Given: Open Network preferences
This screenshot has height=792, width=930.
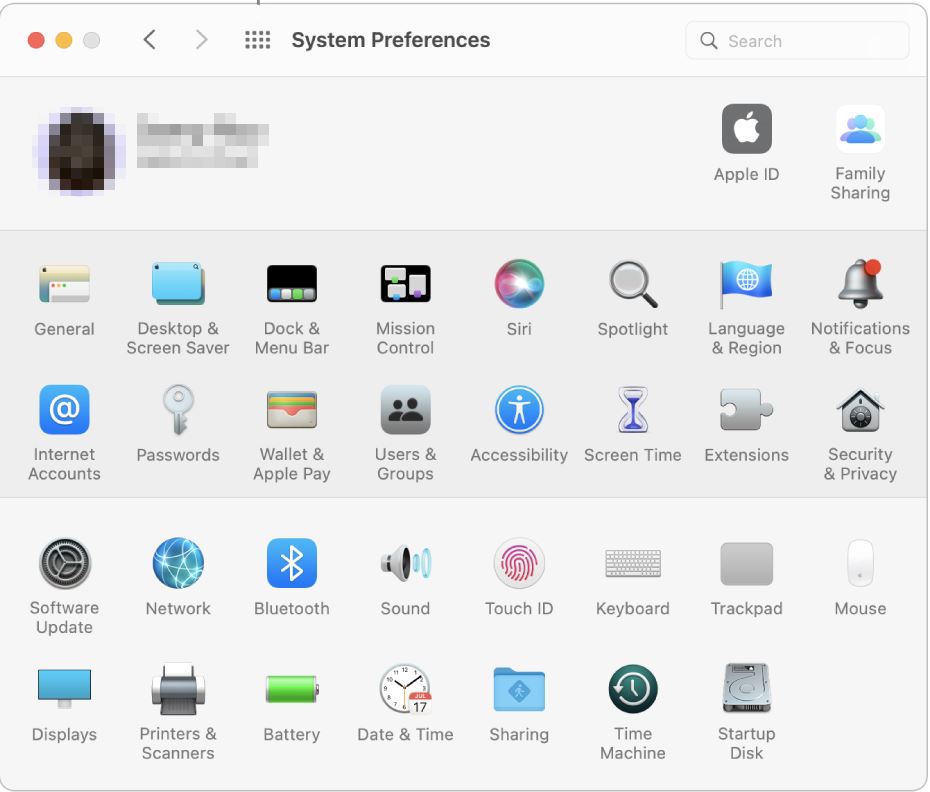Looking at the screenshot, I should coord(178,564).
